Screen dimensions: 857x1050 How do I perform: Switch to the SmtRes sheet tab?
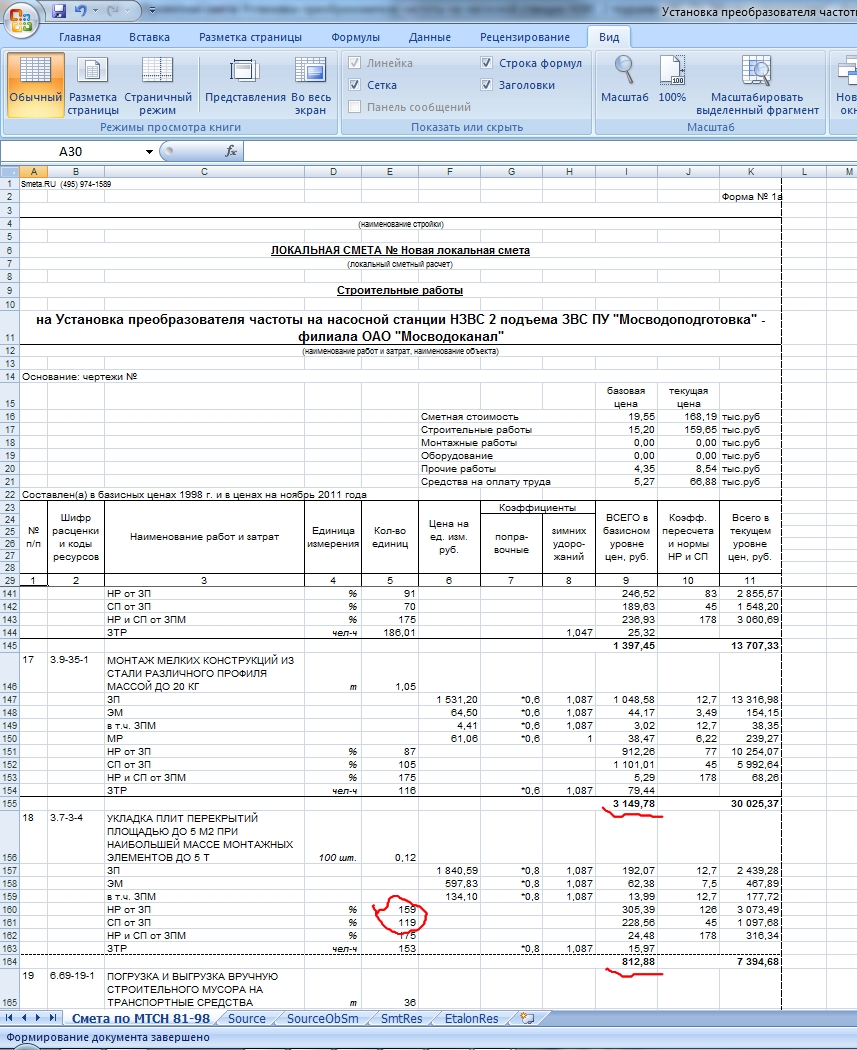pyautogui.click(x=401, y=1019)
